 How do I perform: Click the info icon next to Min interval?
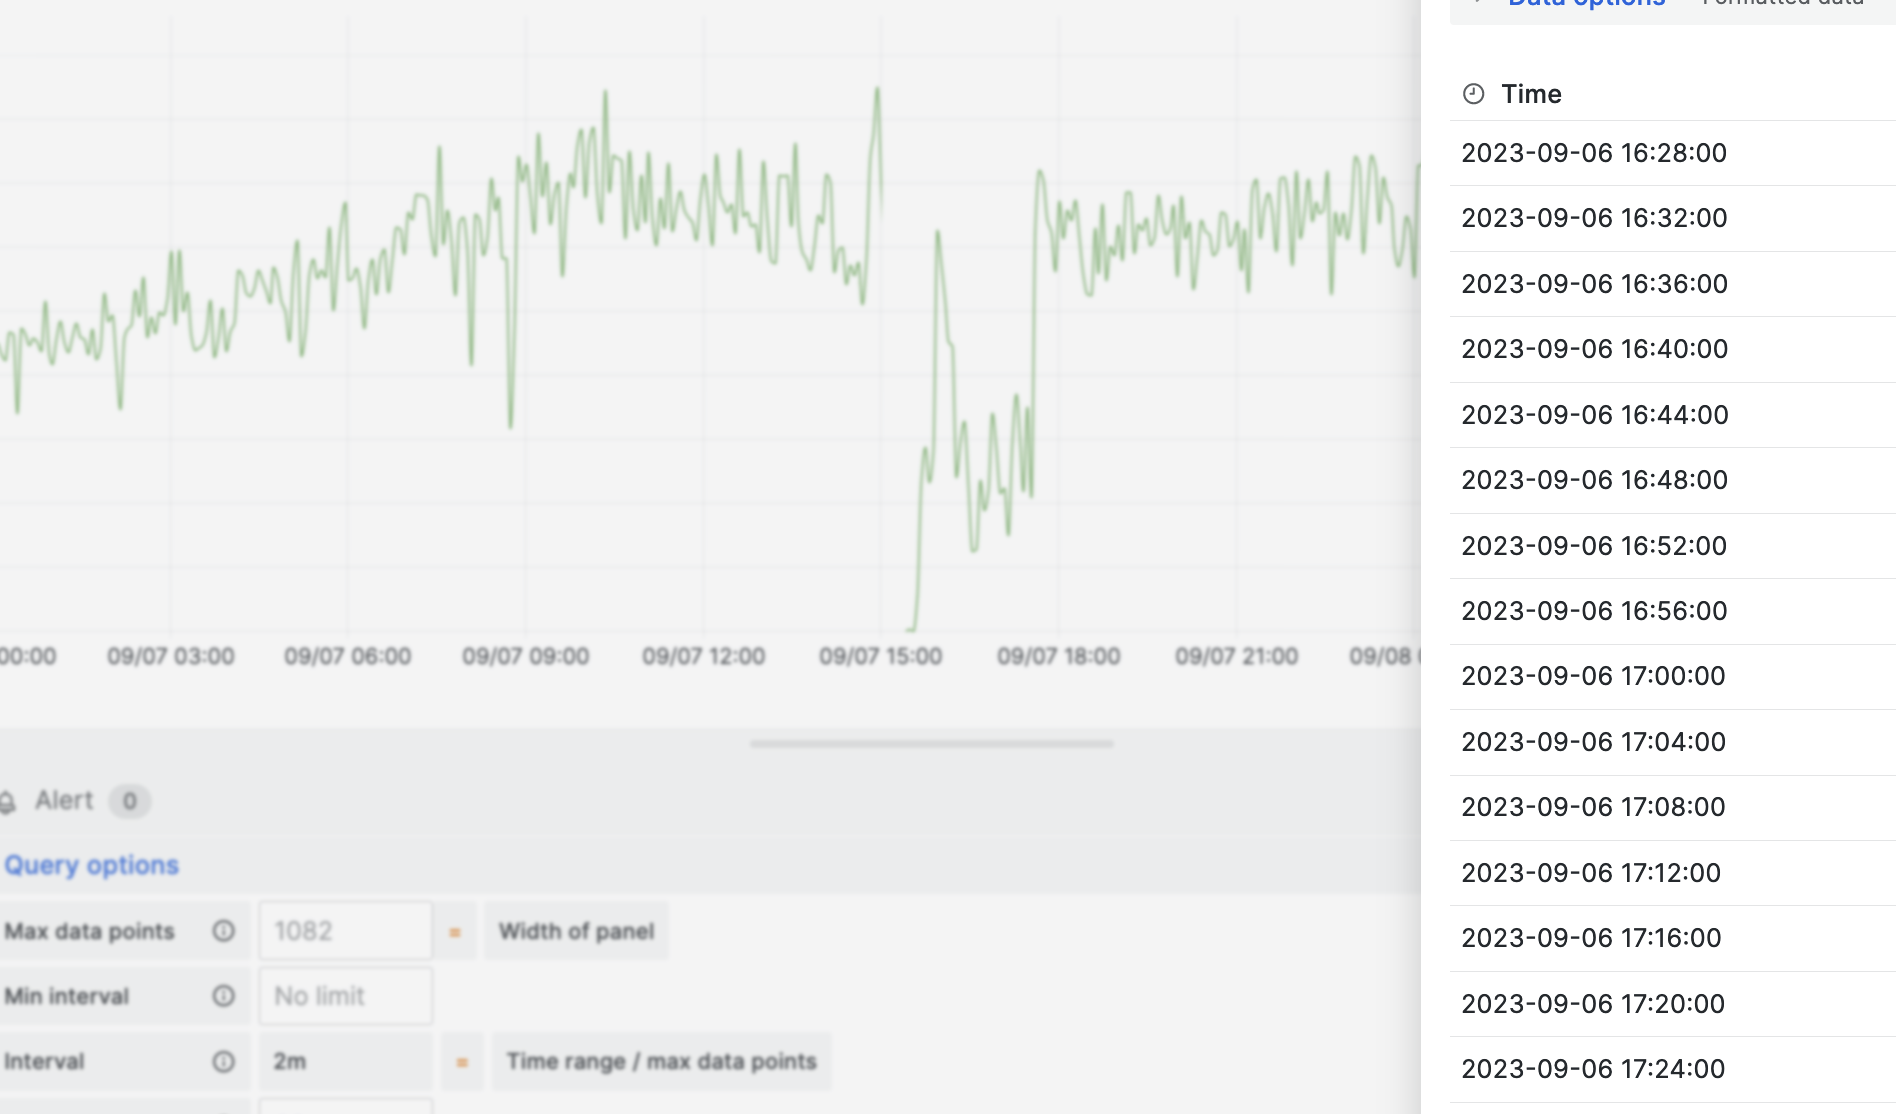coord(222,996)
